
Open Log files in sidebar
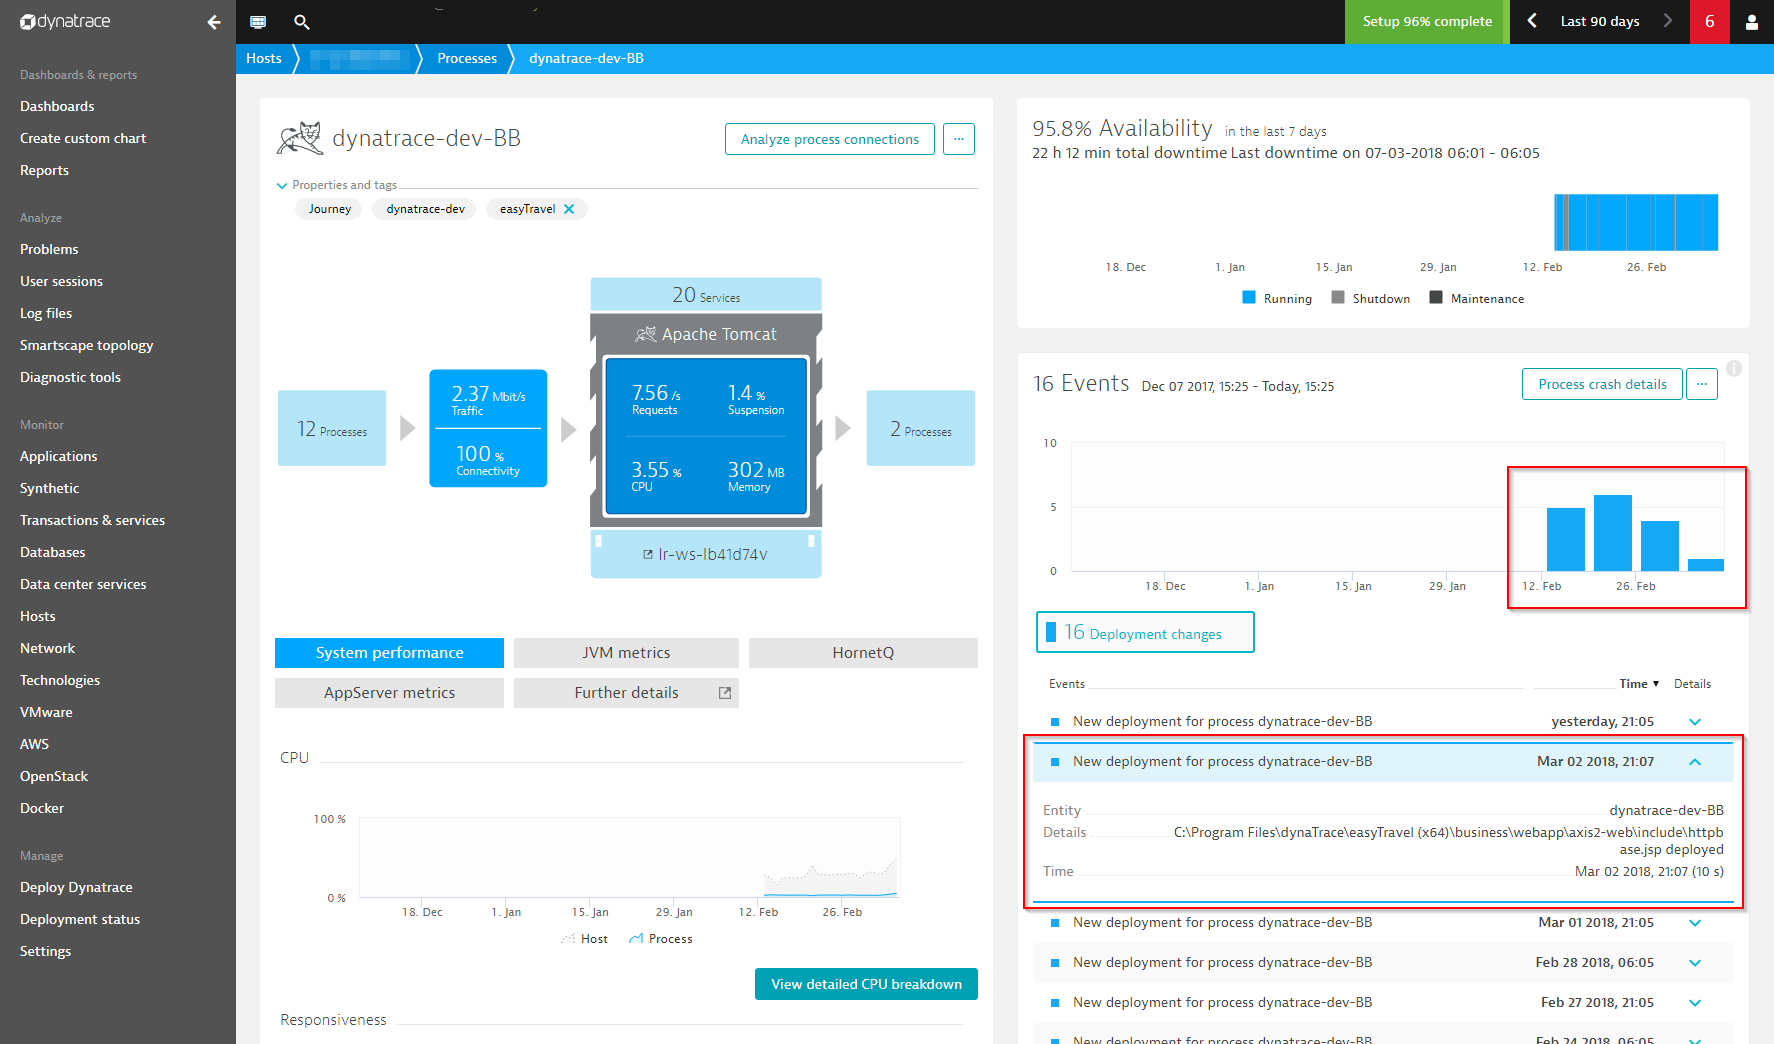pos(46,313)
